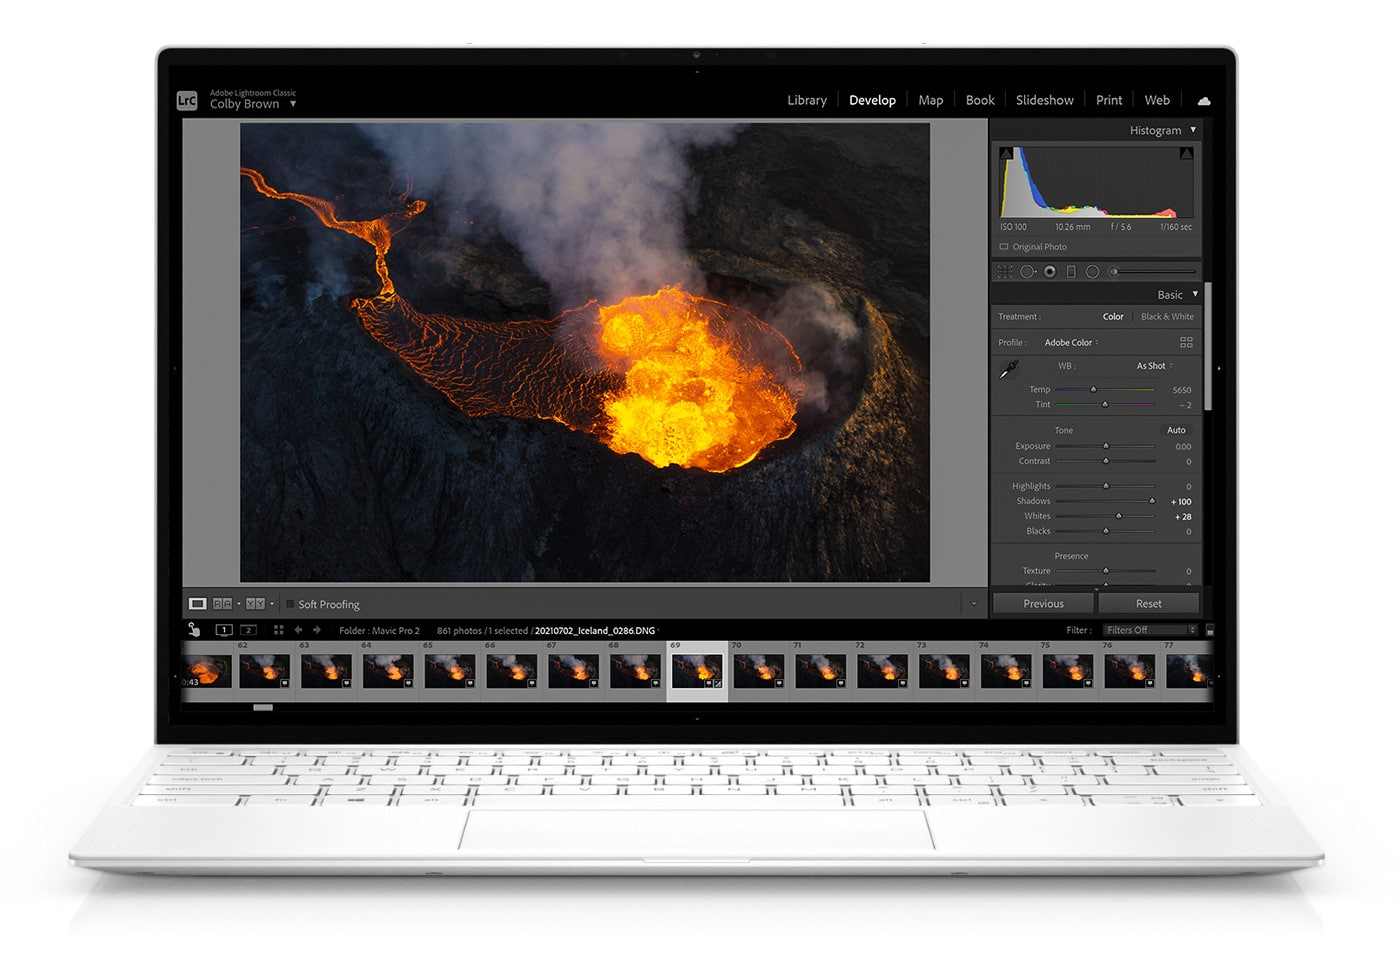Open filmstrip source path file name menu
The width and height of the screenshot is (1400, 980).
coord(596,631)
